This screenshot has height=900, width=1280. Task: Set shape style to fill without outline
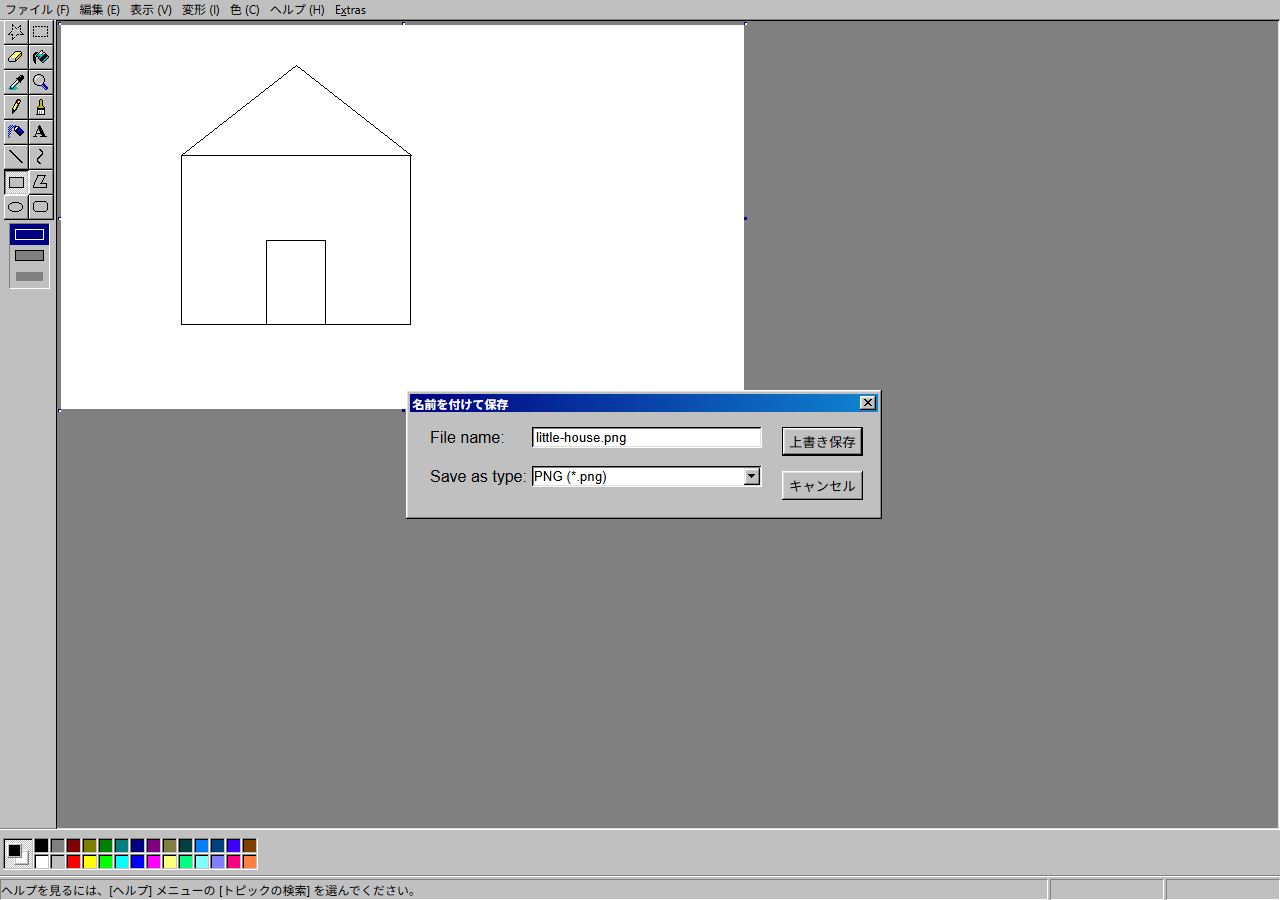pos(30,277)
